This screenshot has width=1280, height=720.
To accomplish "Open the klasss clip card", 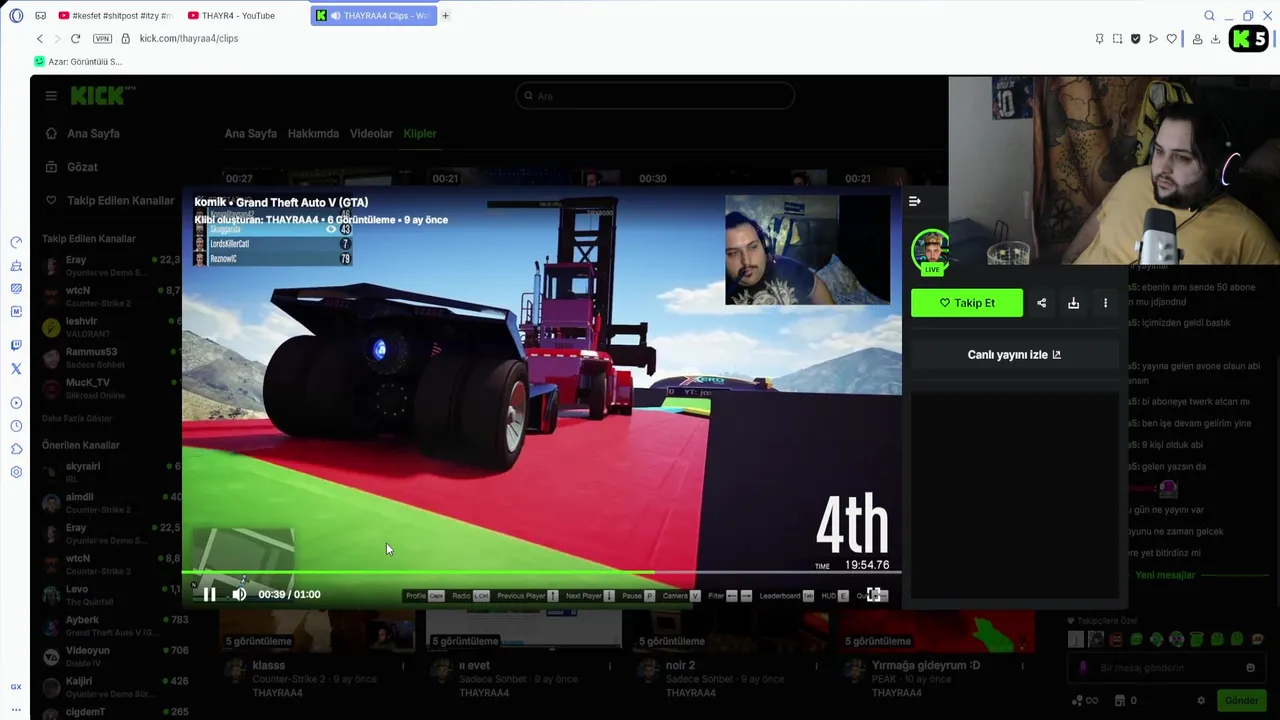I will tap(316, 654).
